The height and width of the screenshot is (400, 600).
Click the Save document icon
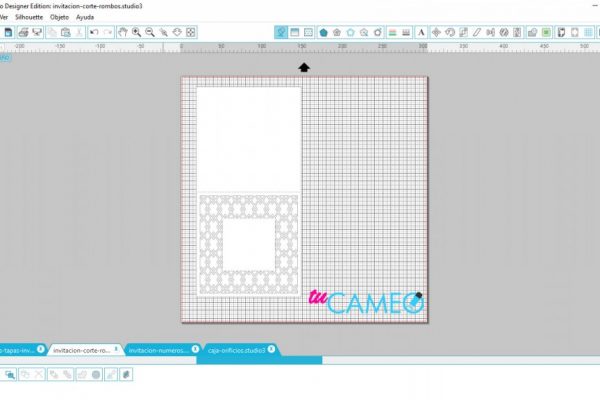tap(8, 33)
